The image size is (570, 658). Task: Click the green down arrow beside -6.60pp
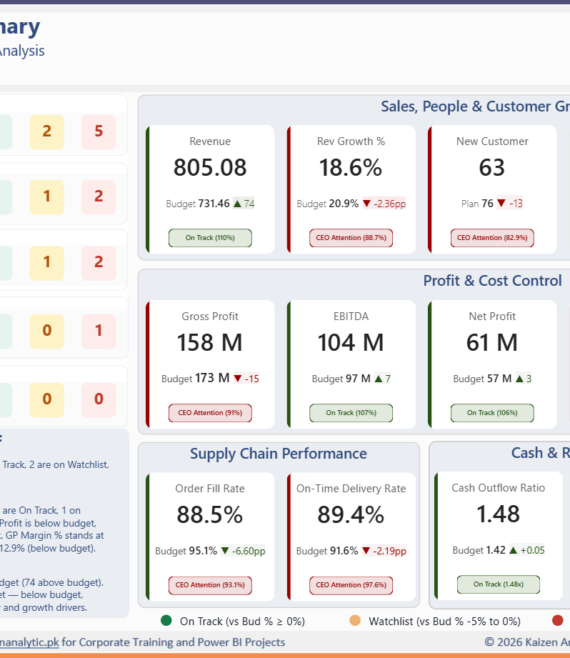(225, 550)
